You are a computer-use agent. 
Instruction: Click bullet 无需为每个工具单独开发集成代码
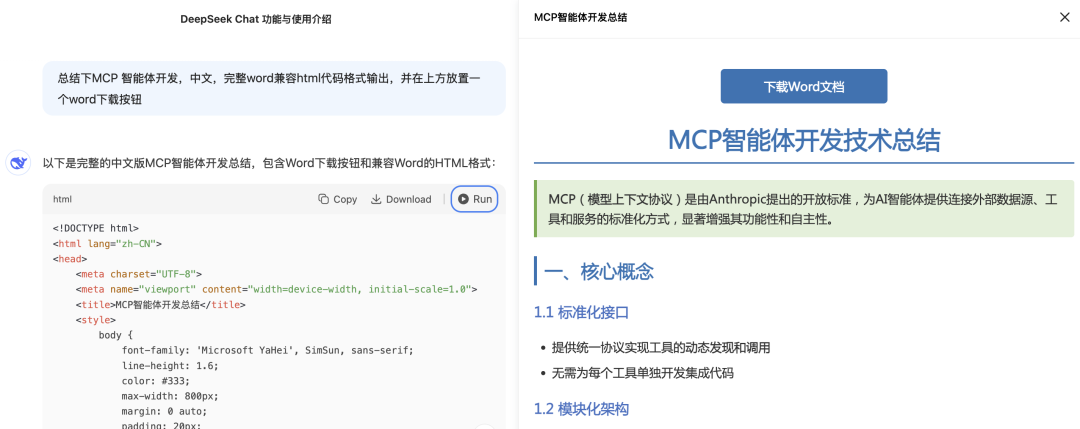click(x=643, y=373)
